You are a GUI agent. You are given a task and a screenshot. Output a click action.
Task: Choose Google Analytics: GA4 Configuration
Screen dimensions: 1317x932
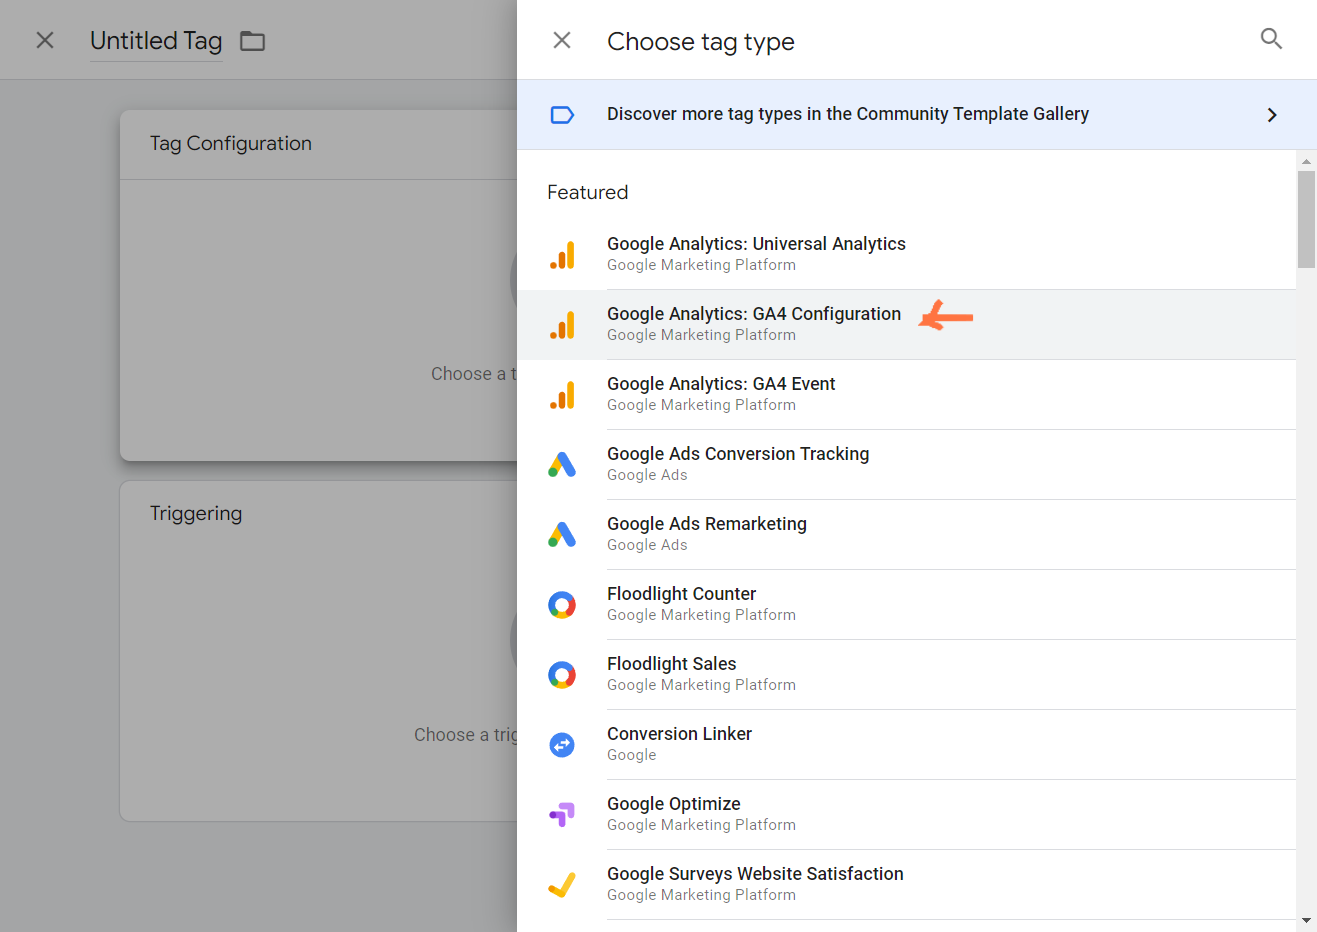click(906, 325)
